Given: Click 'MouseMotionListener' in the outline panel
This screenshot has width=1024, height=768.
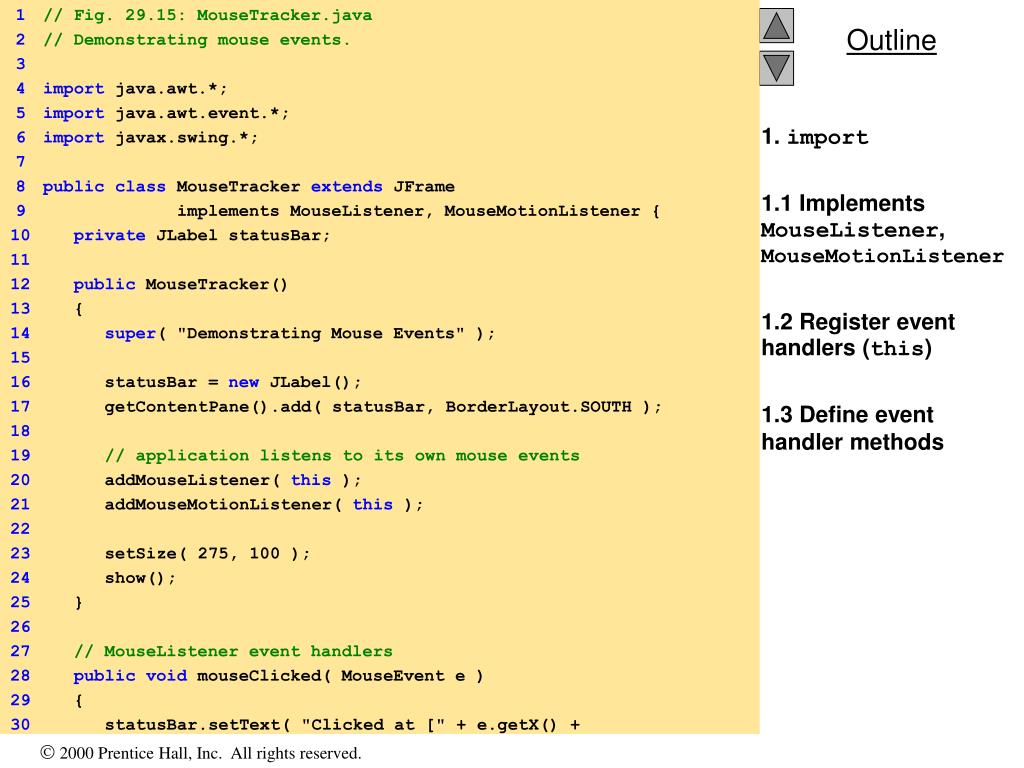Looking at the screenshot, I should (882, 256).
